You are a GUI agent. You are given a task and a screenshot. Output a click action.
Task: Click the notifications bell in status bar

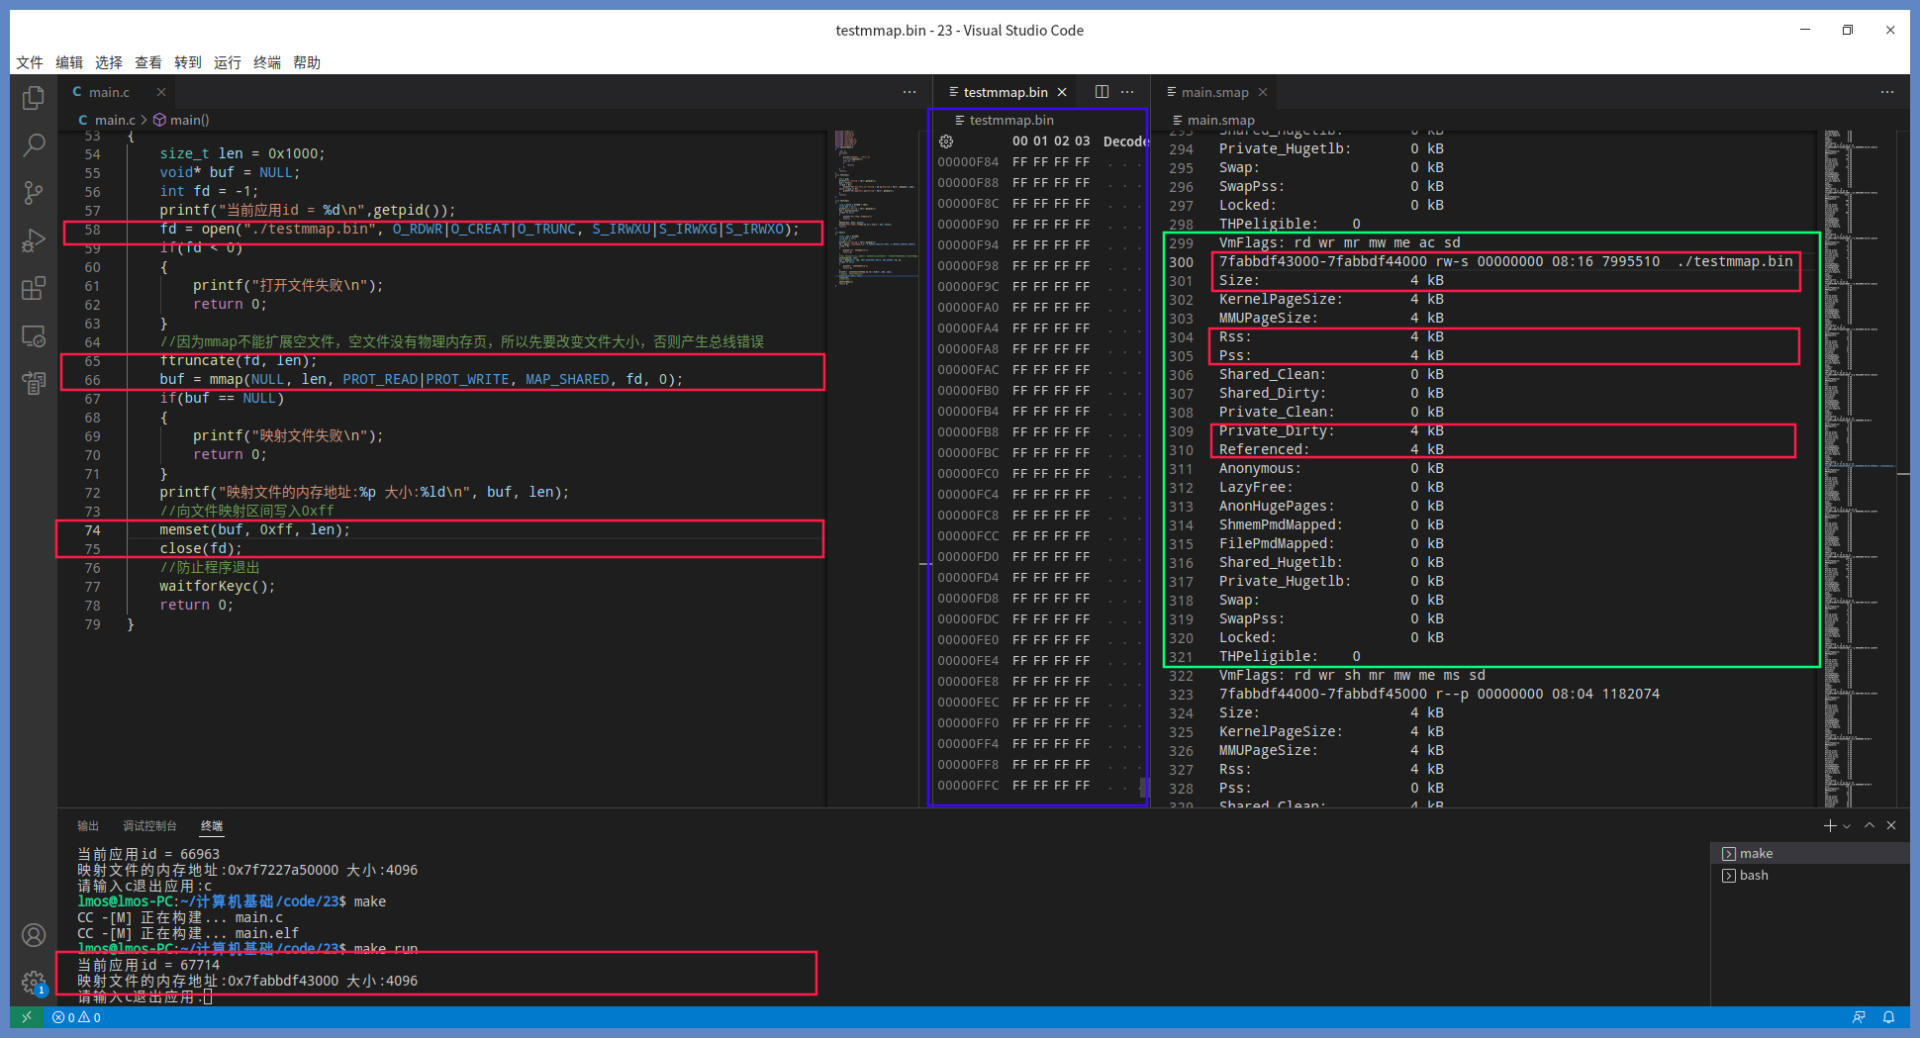1889,1017
